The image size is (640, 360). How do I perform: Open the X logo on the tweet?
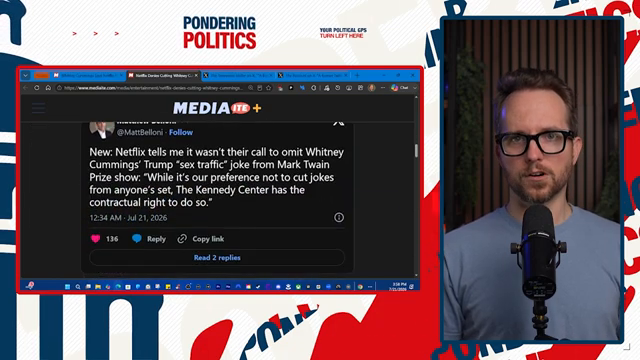pyautogui.click(x=338, y=122)
